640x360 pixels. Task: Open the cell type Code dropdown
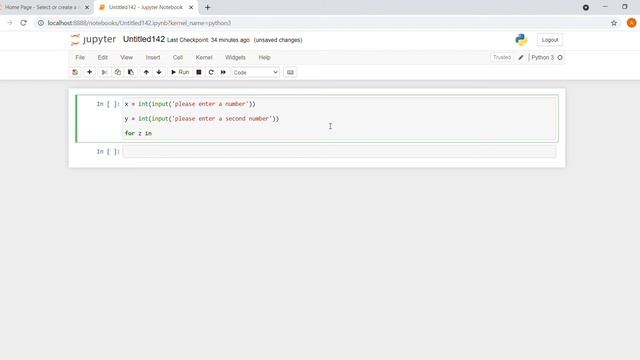(255, 72)
